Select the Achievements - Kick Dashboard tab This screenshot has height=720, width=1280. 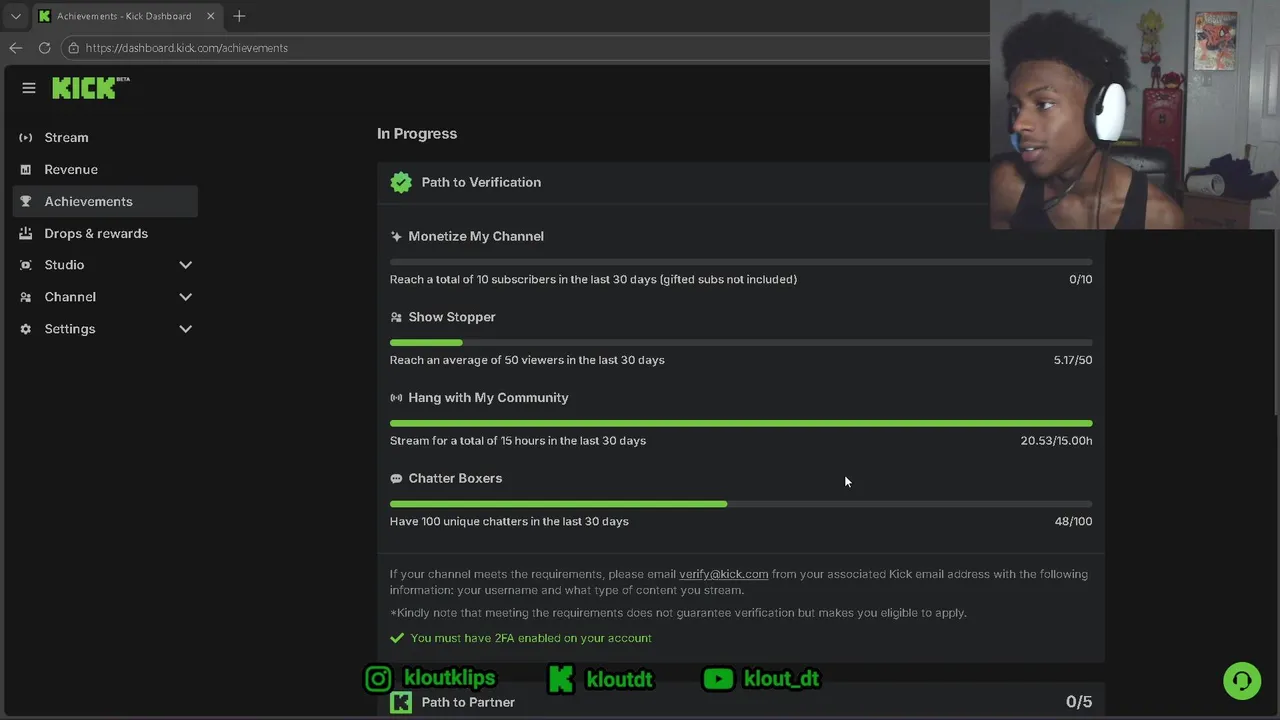click(127, 16)
